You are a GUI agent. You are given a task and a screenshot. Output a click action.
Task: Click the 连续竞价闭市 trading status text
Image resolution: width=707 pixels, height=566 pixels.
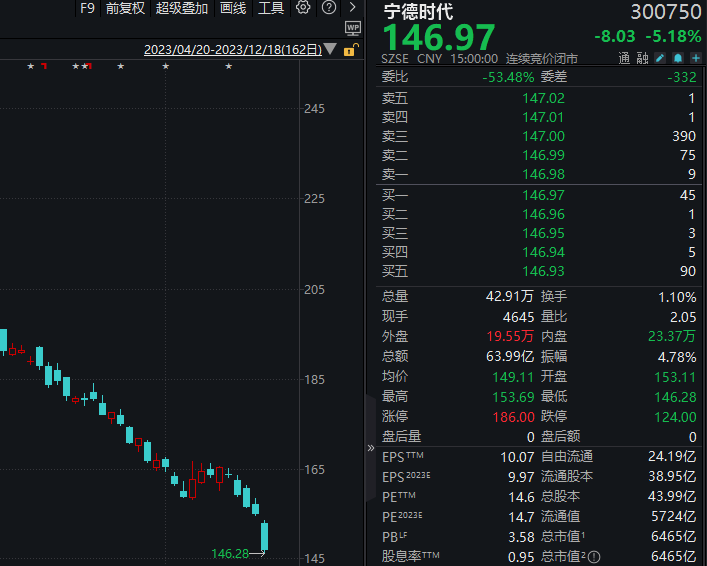pos(542,59)
